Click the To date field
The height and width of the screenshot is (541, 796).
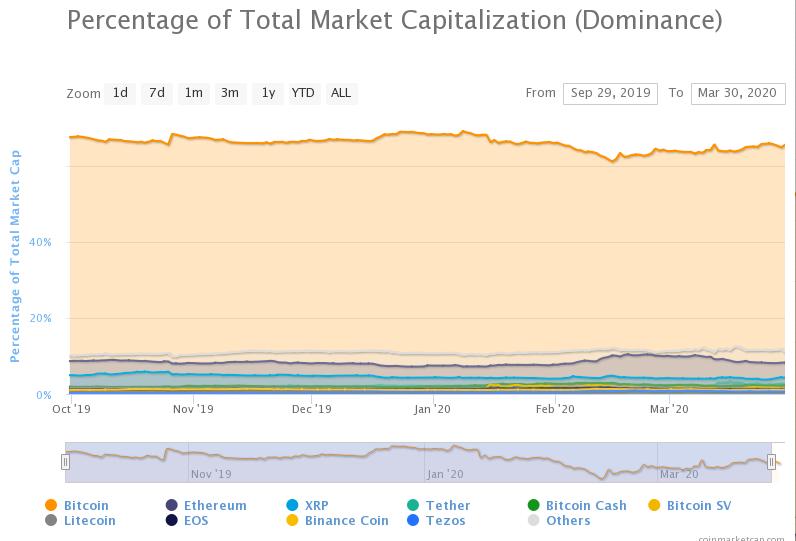[x=738, y=94]
